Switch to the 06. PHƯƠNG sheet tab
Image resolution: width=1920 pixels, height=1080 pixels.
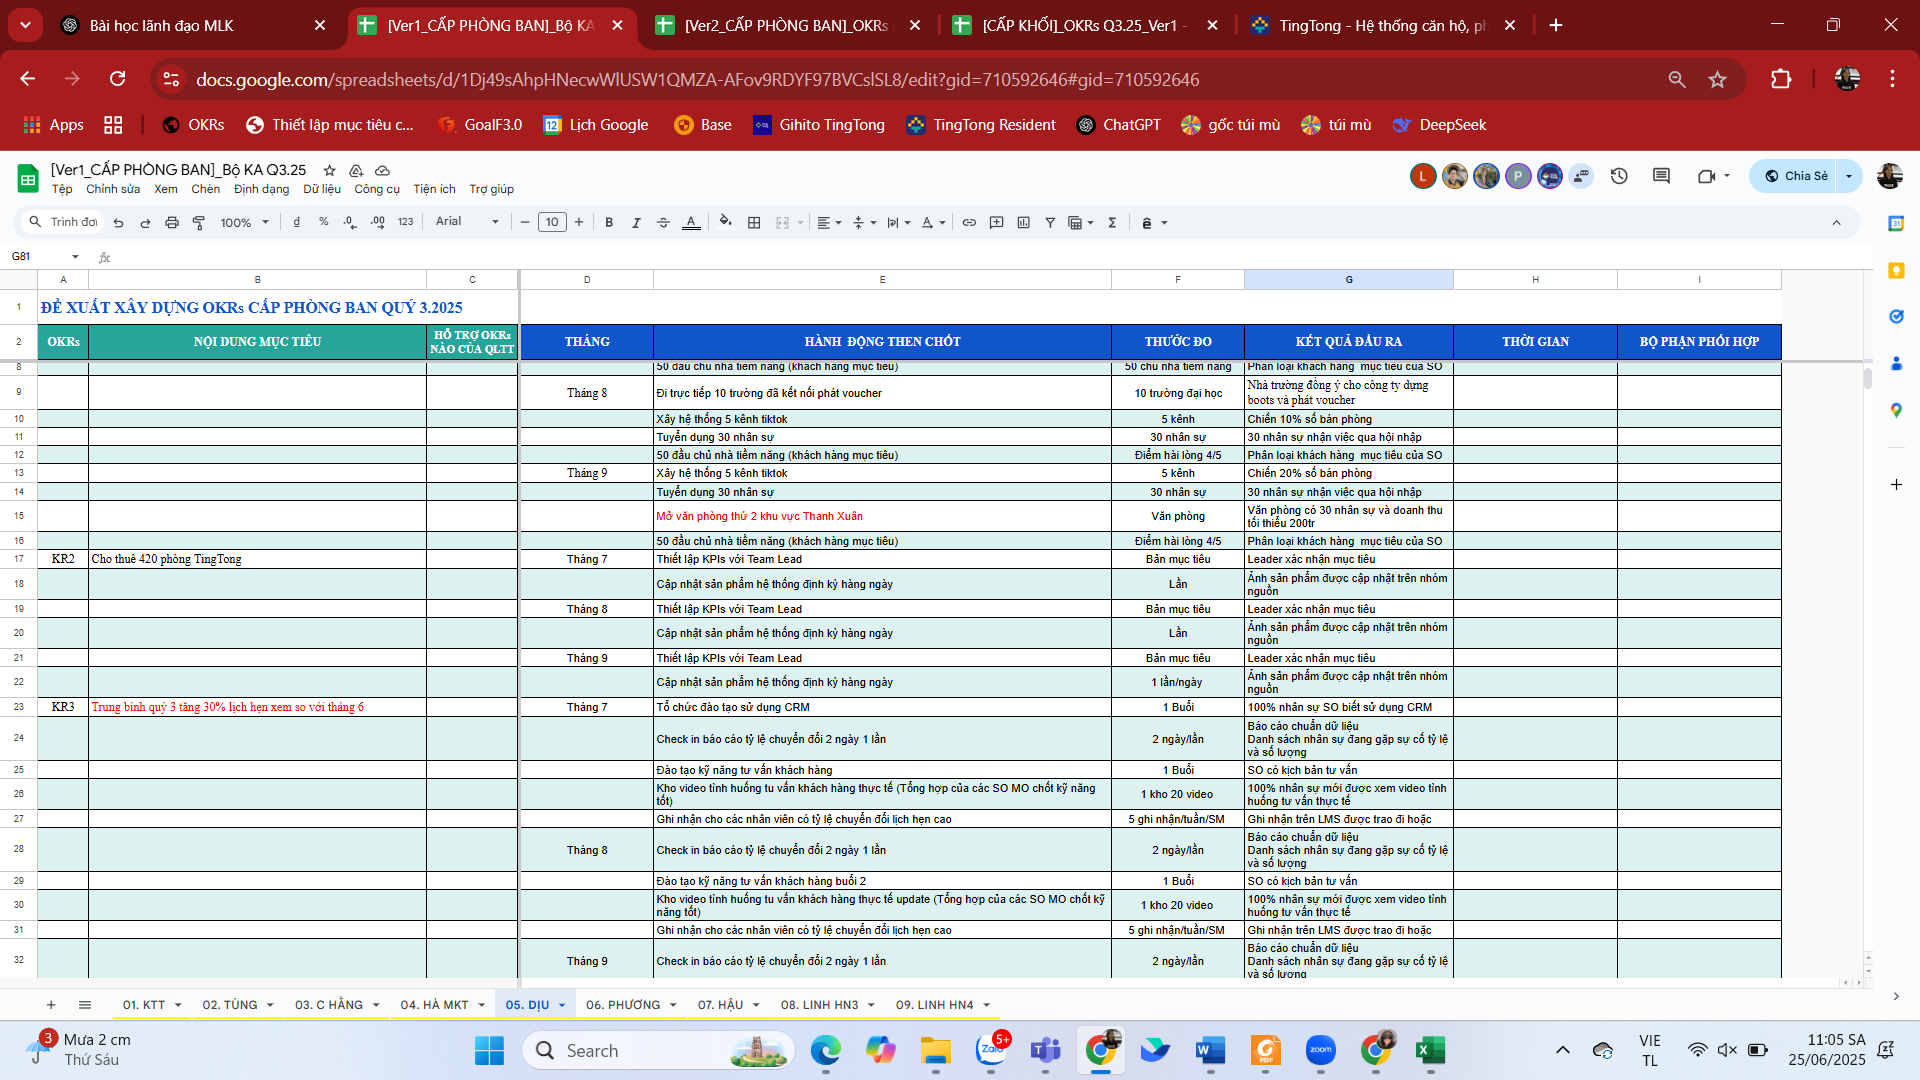click(x=622, y=1005)
